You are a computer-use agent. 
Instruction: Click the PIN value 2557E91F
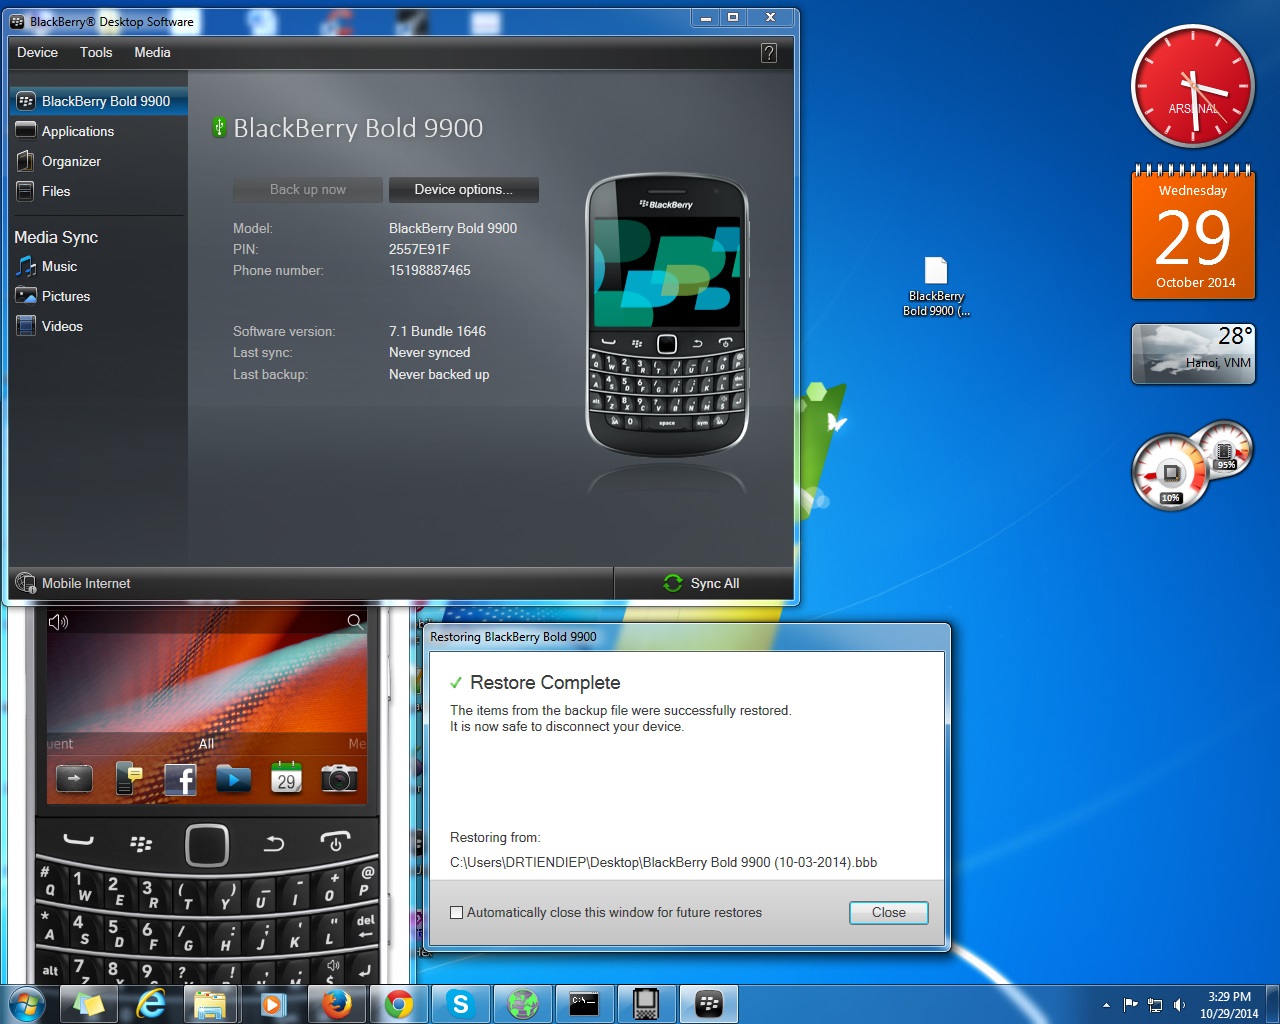point(419,249)
